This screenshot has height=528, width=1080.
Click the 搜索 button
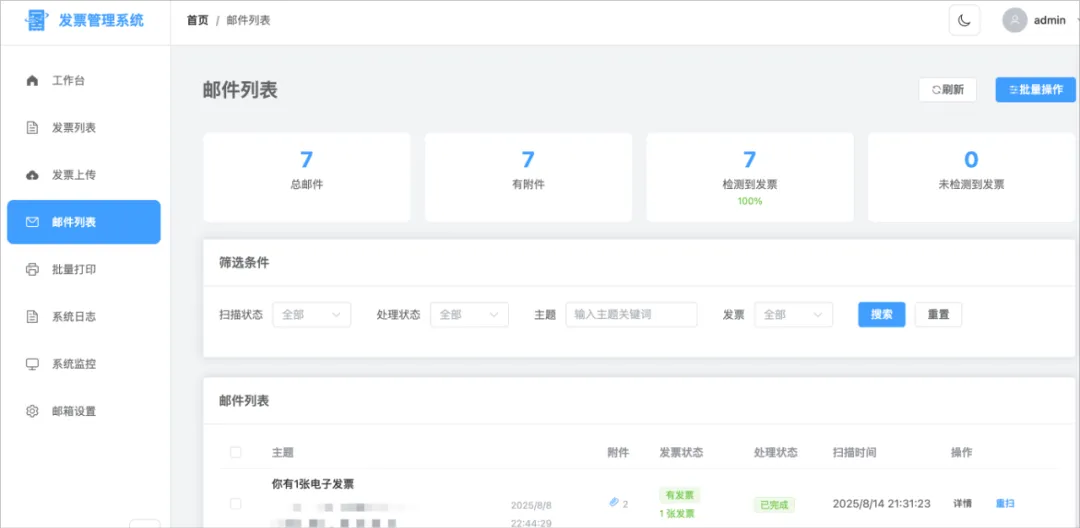(882, 315)
